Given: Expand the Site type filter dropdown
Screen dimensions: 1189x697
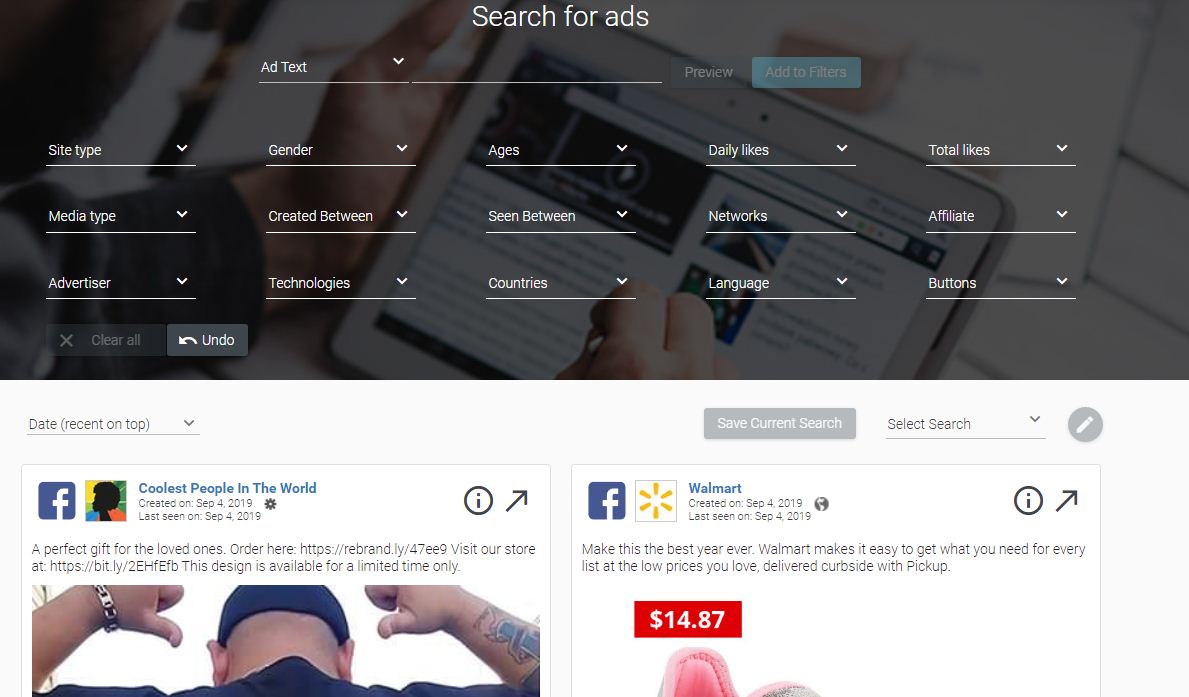Looking at the screenshot, I should point(121,150).
